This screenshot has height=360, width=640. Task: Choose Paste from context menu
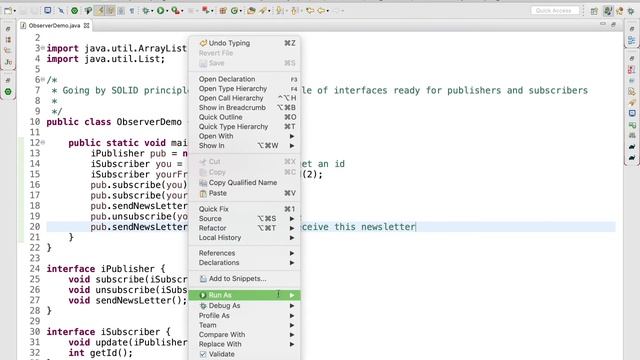[244, 193]
